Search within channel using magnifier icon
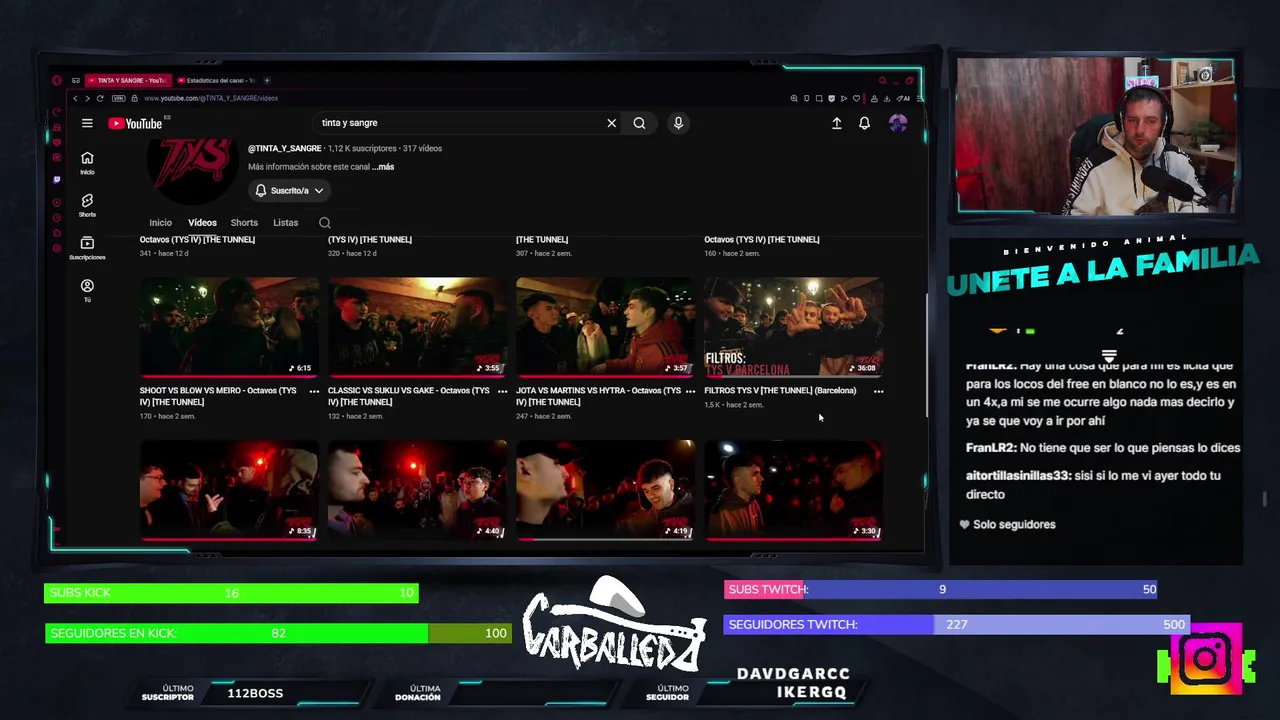This screenshot has height=720, width=1280. (x=324, y=223)
